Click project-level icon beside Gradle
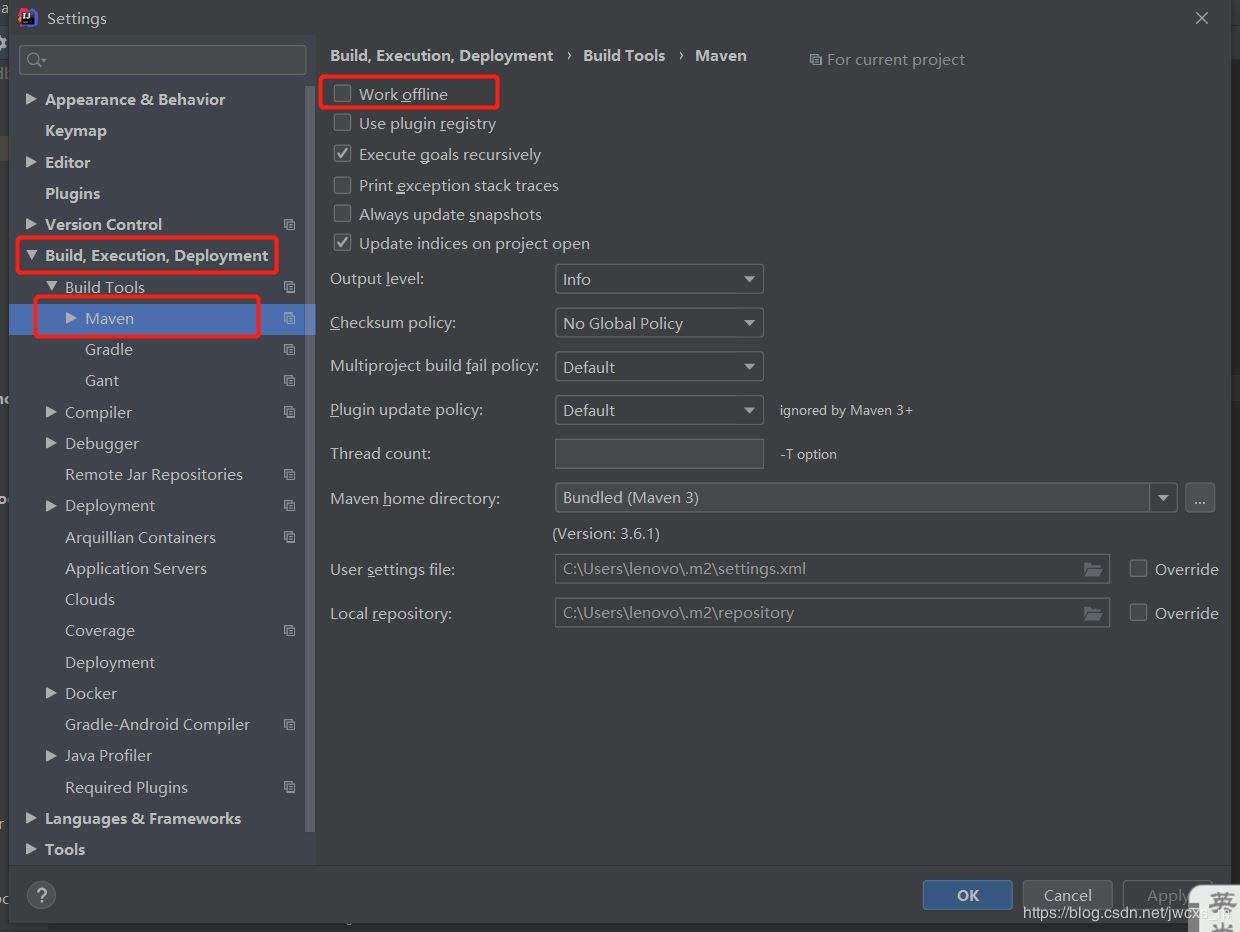The height and width of the screenshot is (932, 1240). point(289,350)
